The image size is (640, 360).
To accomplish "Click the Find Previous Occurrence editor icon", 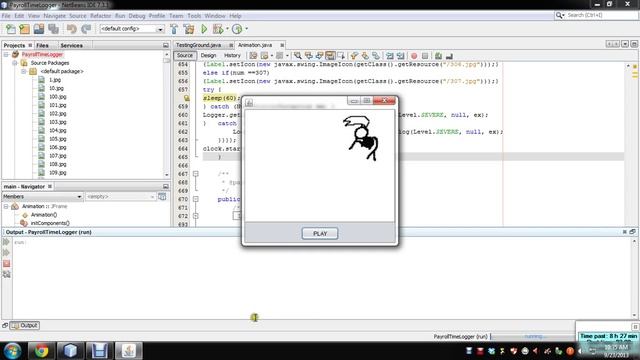I will 309,56.
